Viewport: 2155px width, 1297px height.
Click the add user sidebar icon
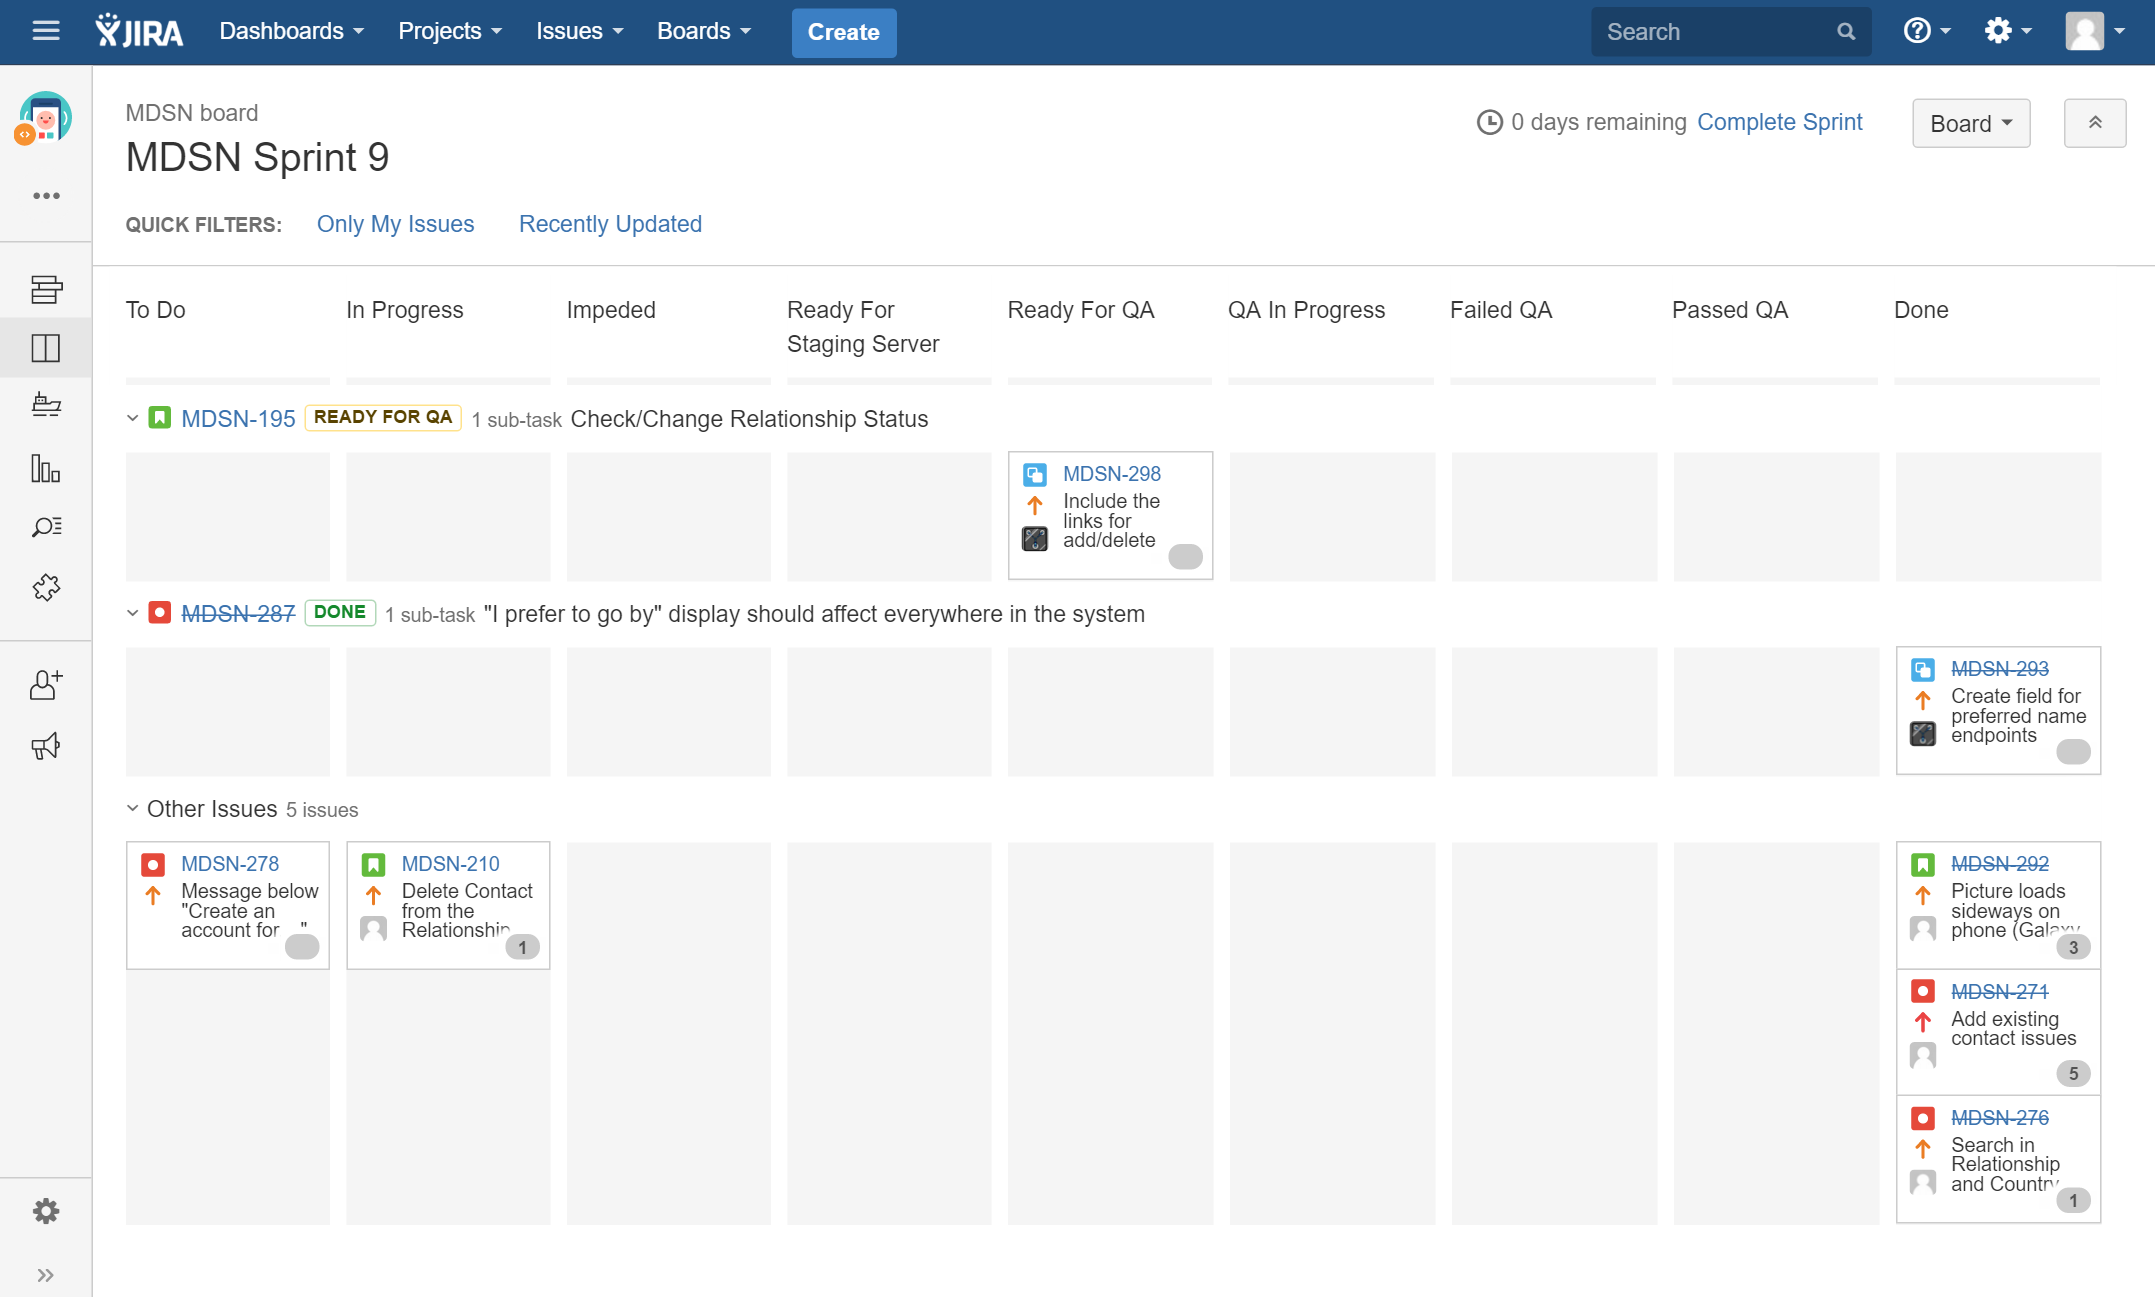(x=46, y=685)
